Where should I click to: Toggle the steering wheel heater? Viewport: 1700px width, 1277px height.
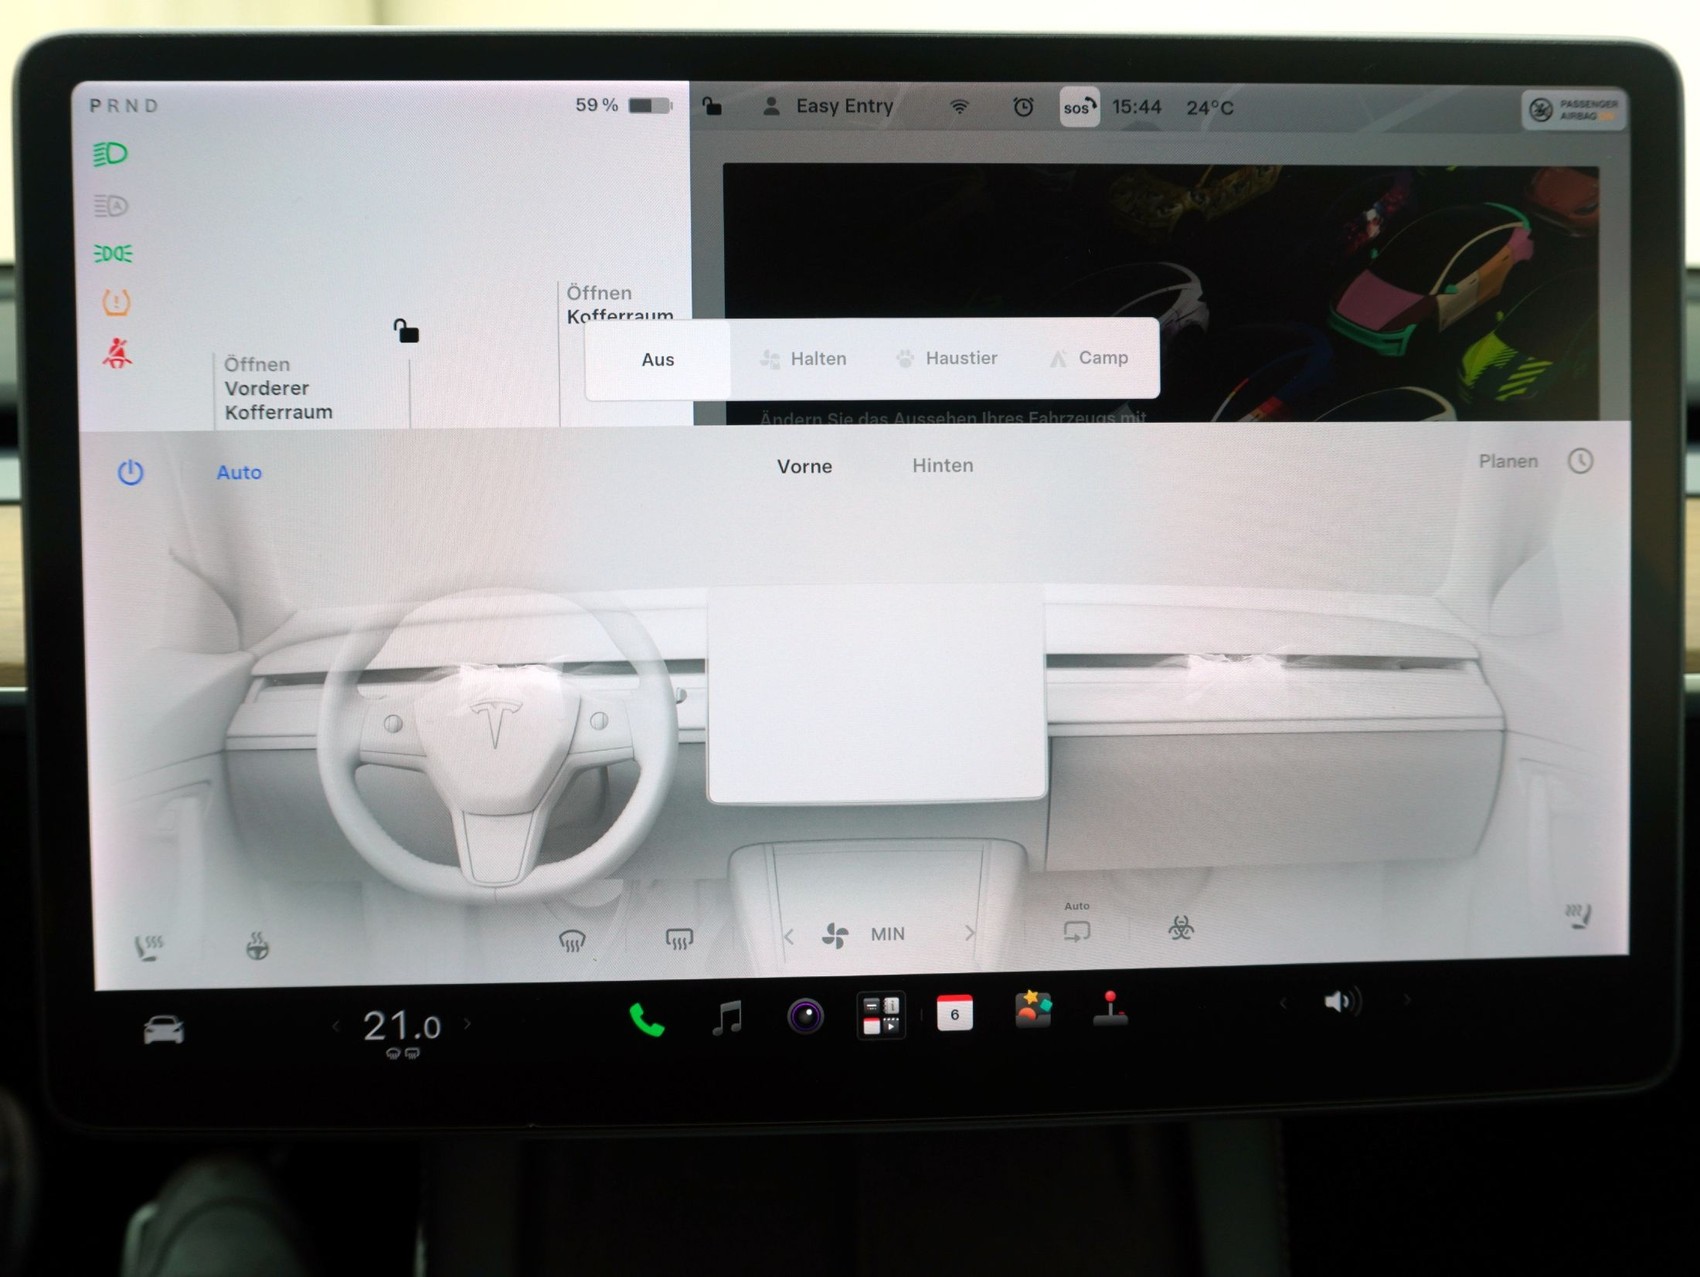click(x=257, y=945)
